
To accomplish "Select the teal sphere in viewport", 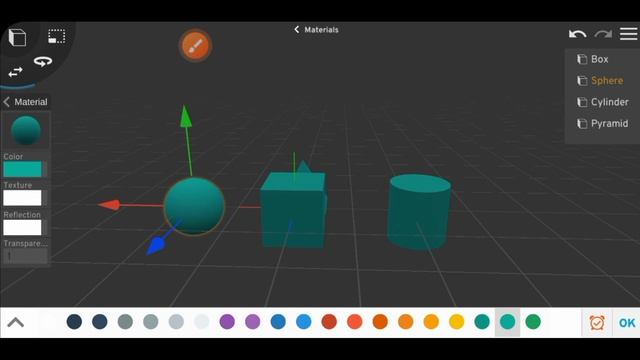I will click(194, 206).
